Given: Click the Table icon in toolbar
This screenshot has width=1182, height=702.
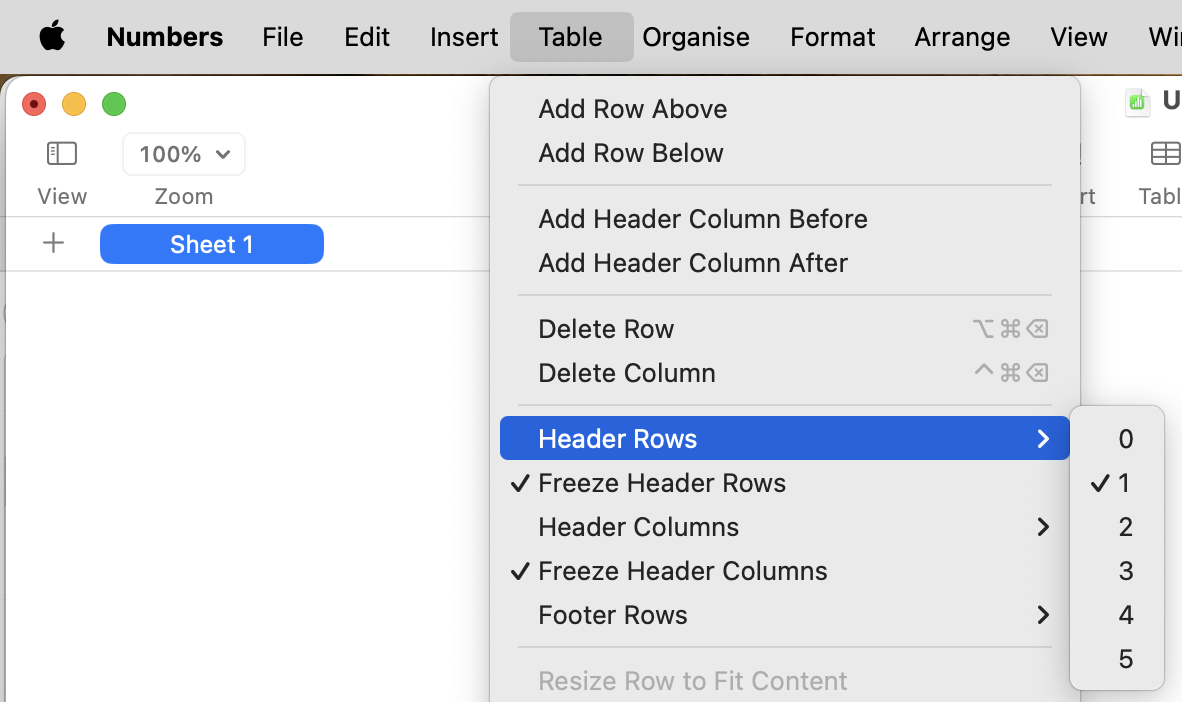Looking at the screenshot, I should tap(1165, 153).
